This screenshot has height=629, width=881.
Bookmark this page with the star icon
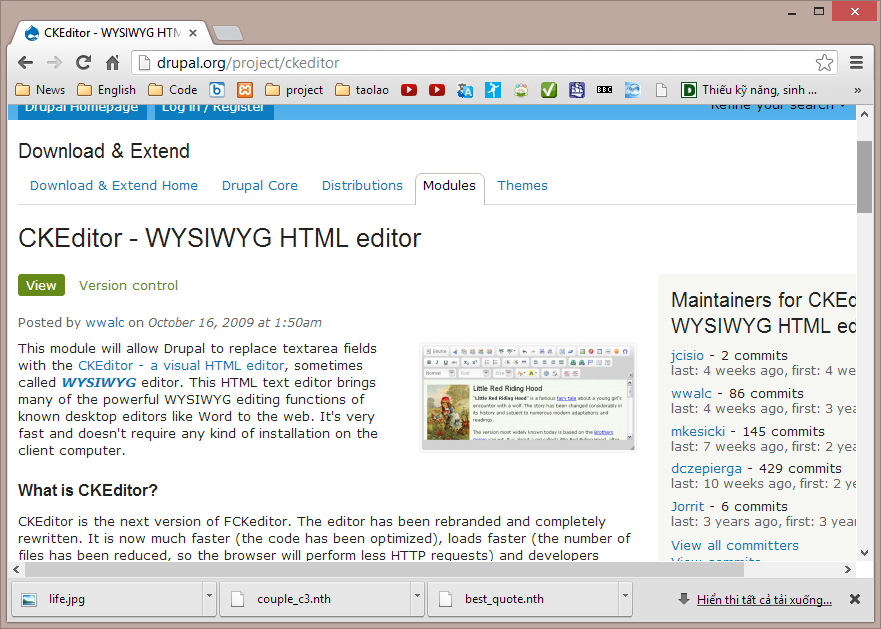(x=824, y=62)
